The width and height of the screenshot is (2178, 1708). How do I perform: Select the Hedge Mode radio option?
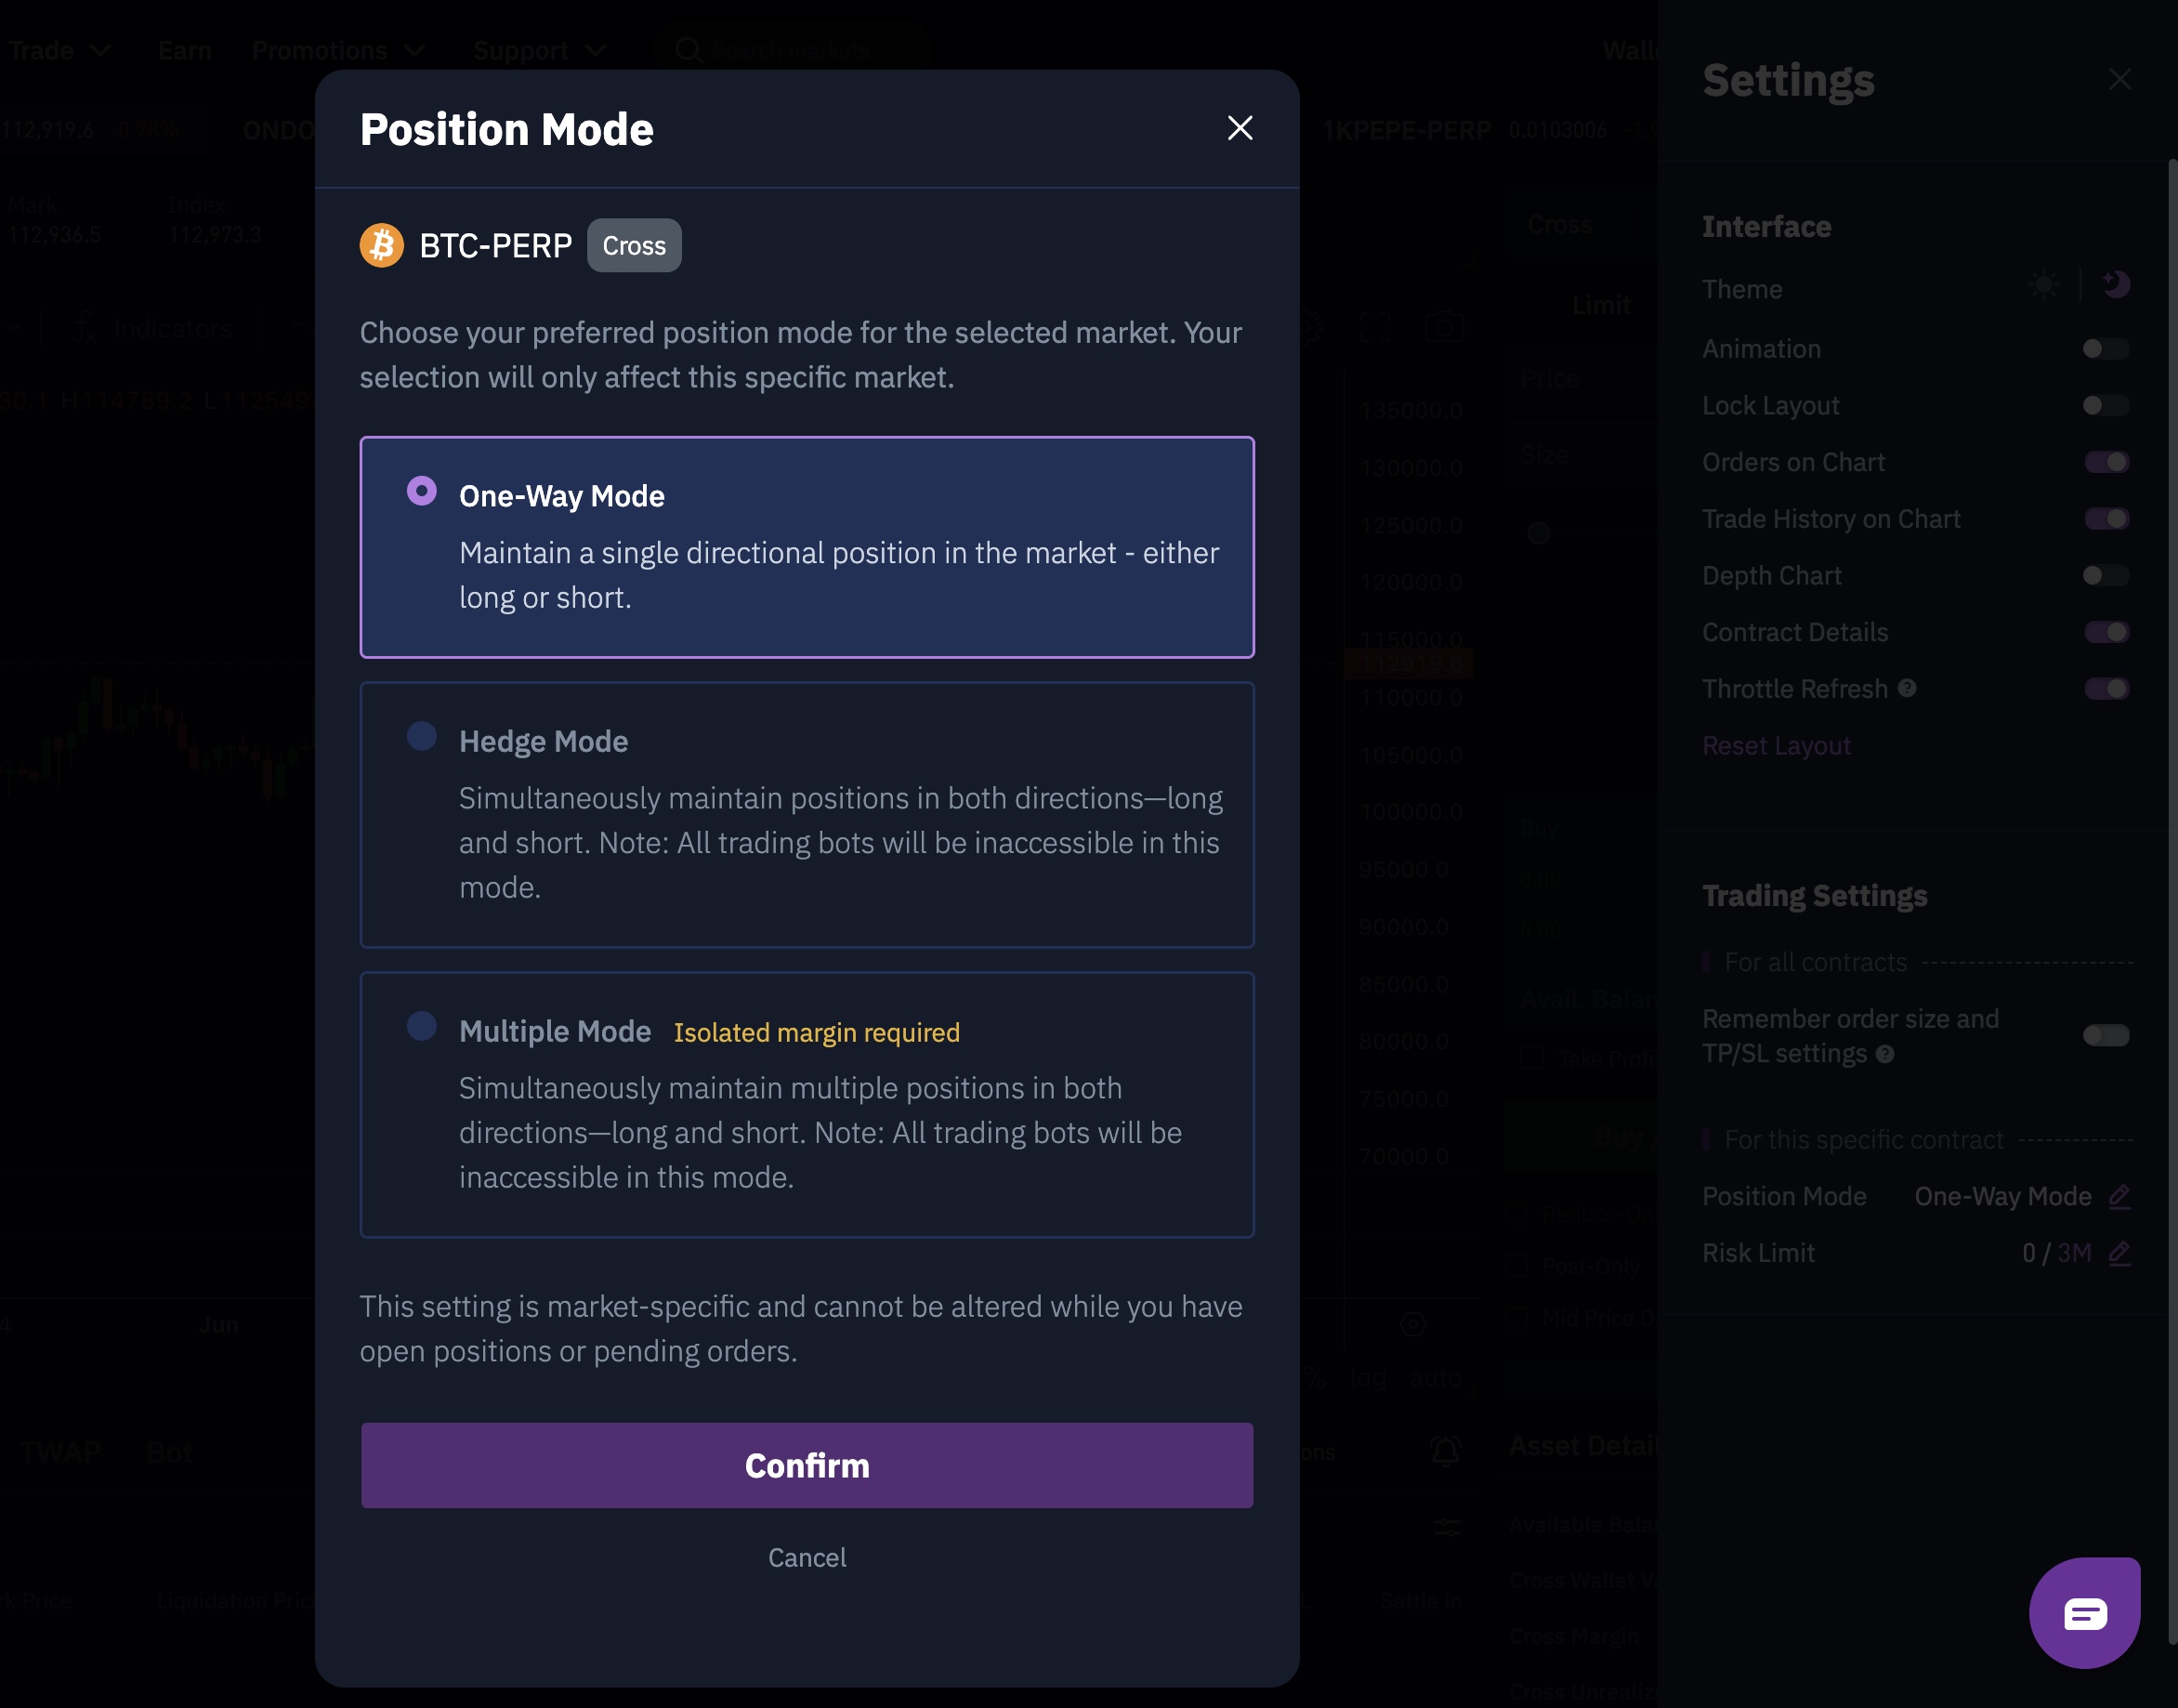pyautogui.click(x=422, y=736)
